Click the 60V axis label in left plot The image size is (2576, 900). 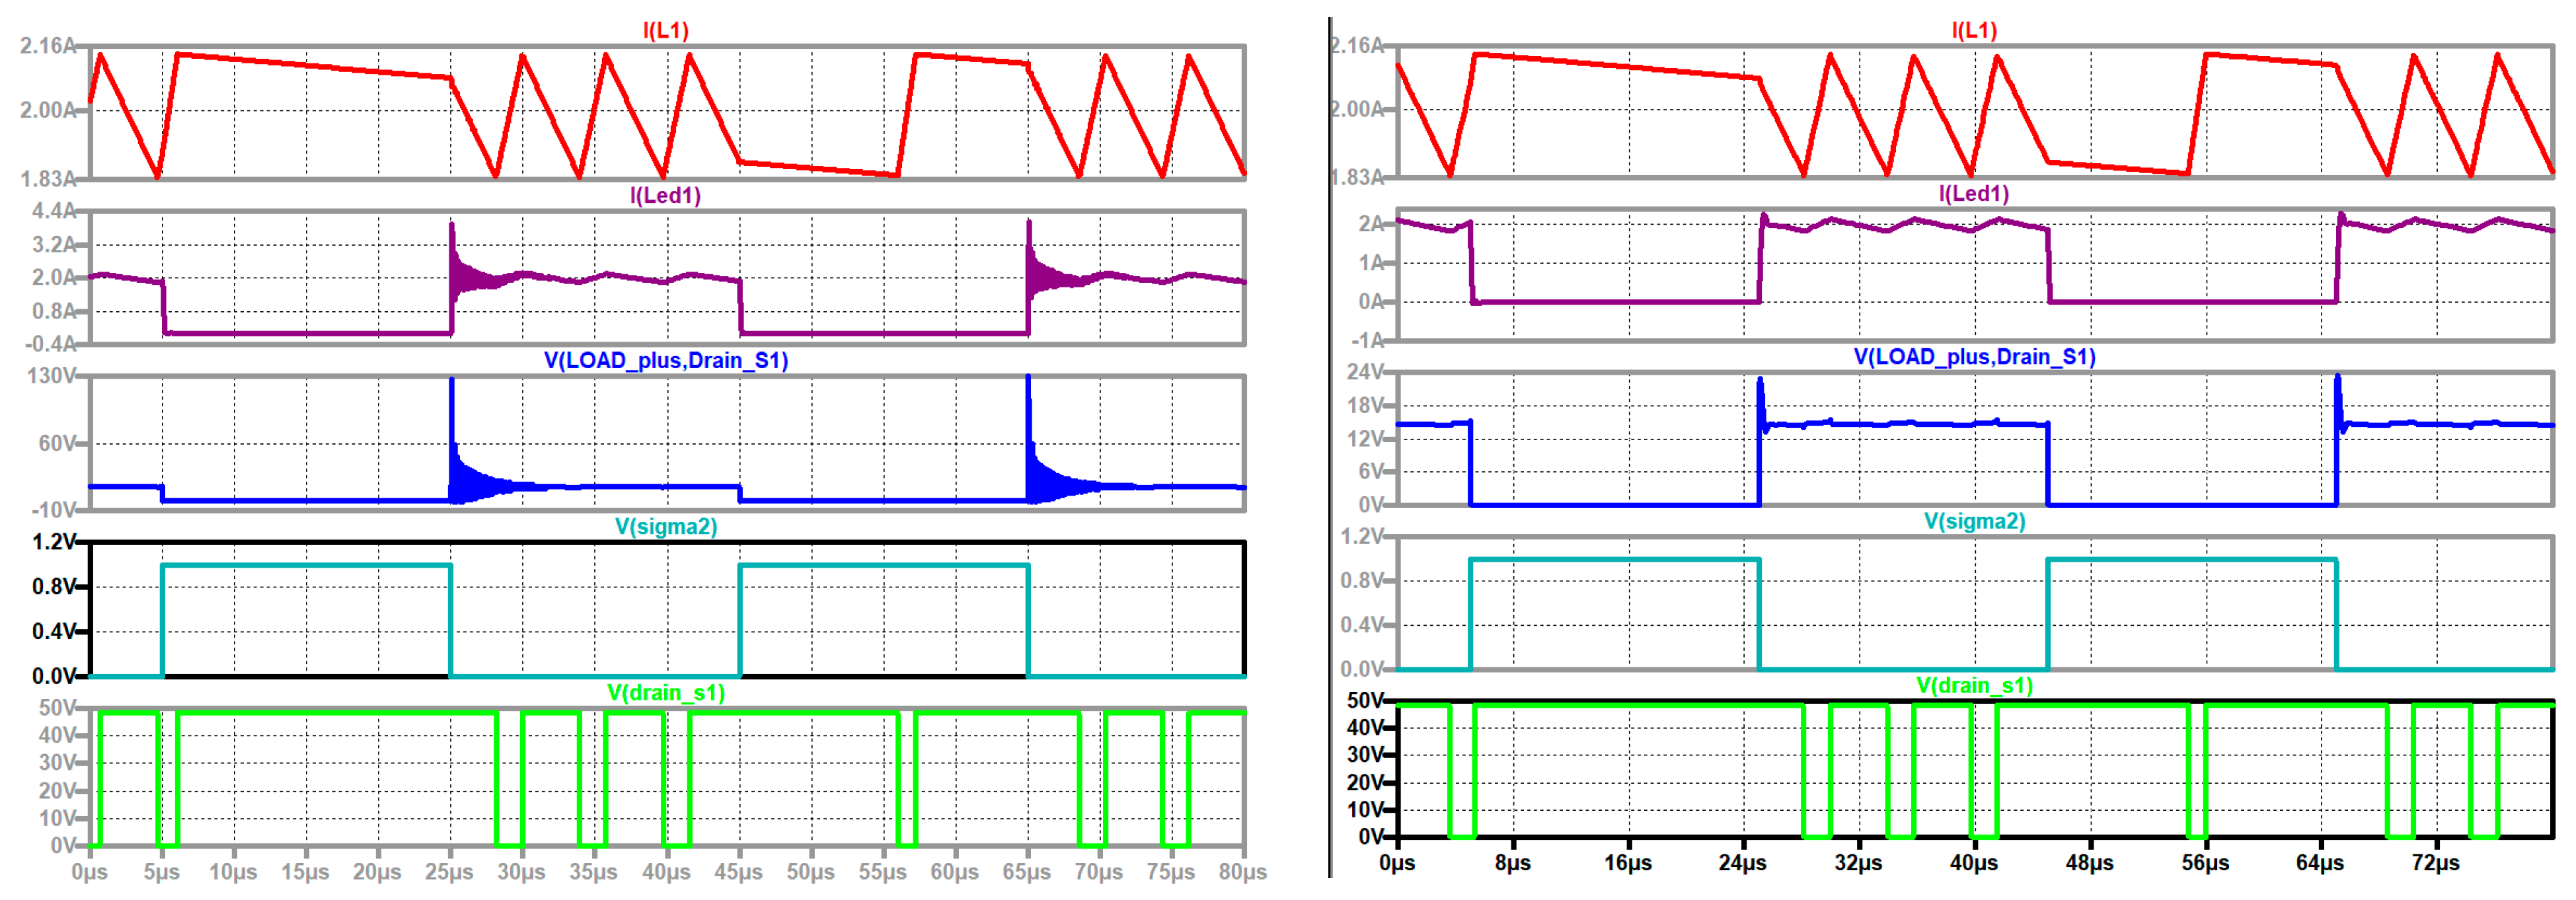(x=57, y=443)
